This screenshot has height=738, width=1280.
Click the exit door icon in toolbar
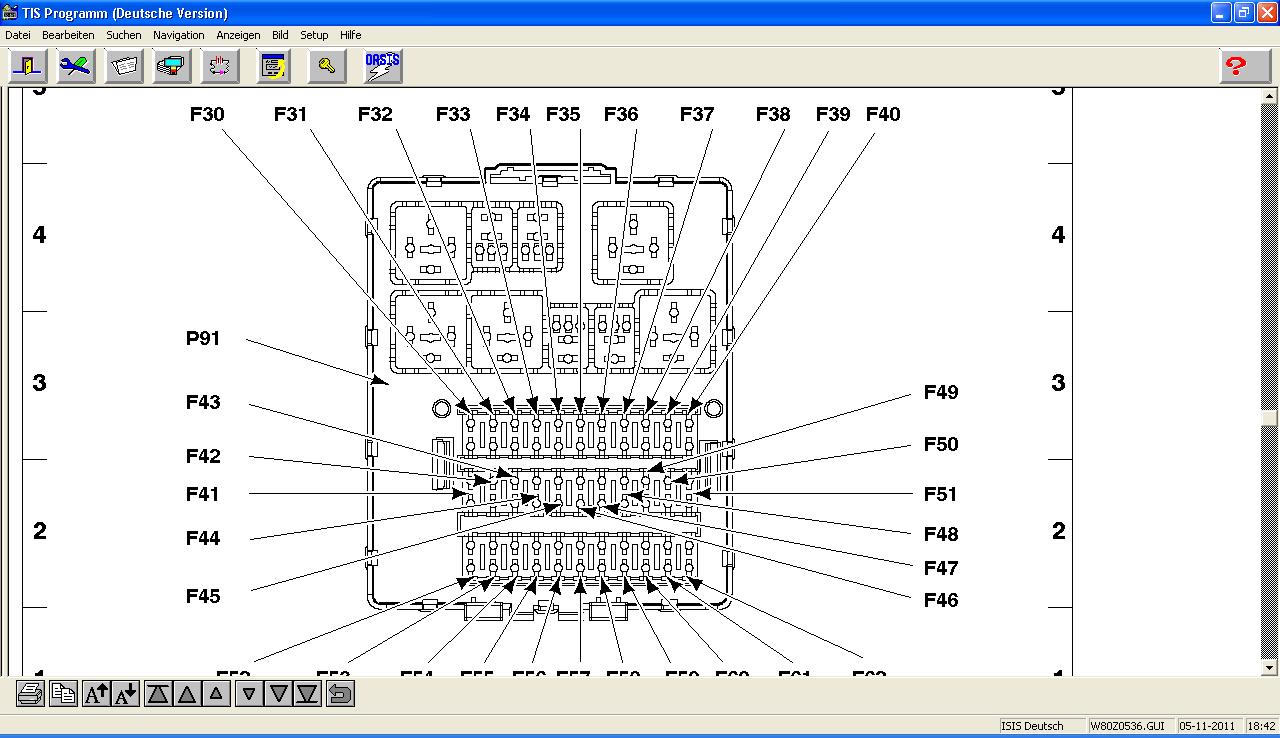pyautogui.click(x=28, y=66)
